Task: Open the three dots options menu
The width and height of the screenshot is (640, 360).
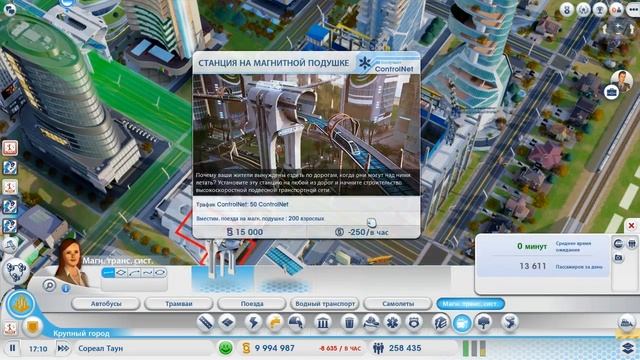Action: (x=634, y=9)
